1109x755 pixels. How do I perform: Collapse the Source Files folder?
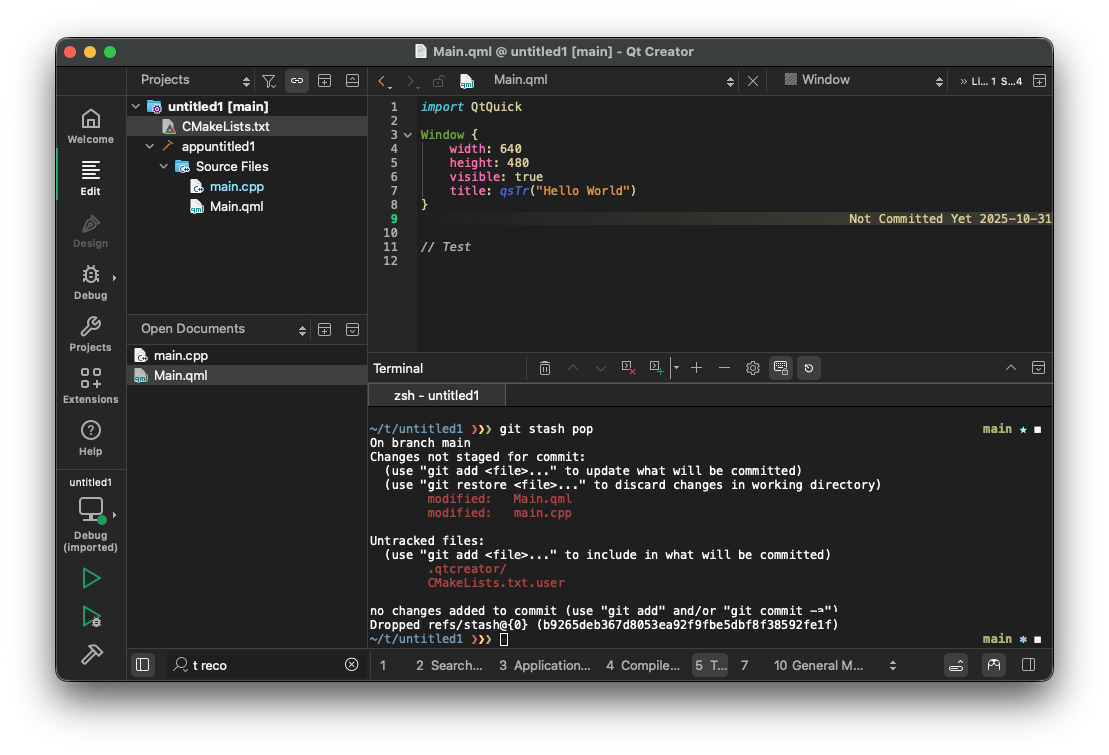click(165, 167)
